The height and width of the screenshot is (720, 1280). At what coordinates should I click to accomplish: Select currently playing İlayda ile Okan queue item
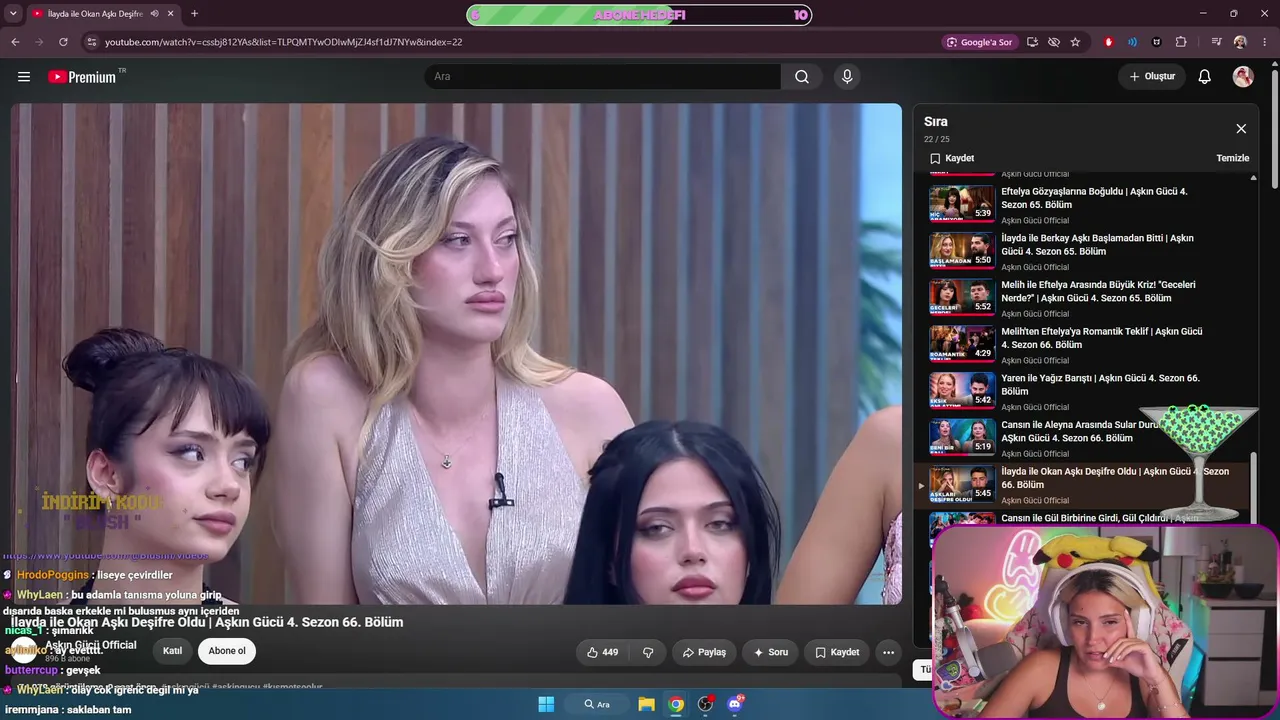[x=1082, y=485]
